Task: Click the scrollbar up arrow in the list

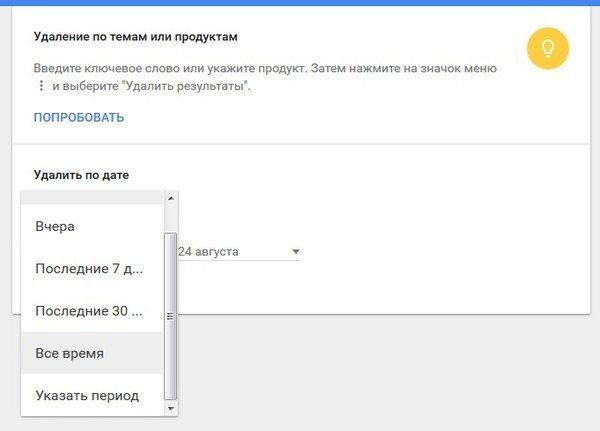Action: (x=170, y=198)
